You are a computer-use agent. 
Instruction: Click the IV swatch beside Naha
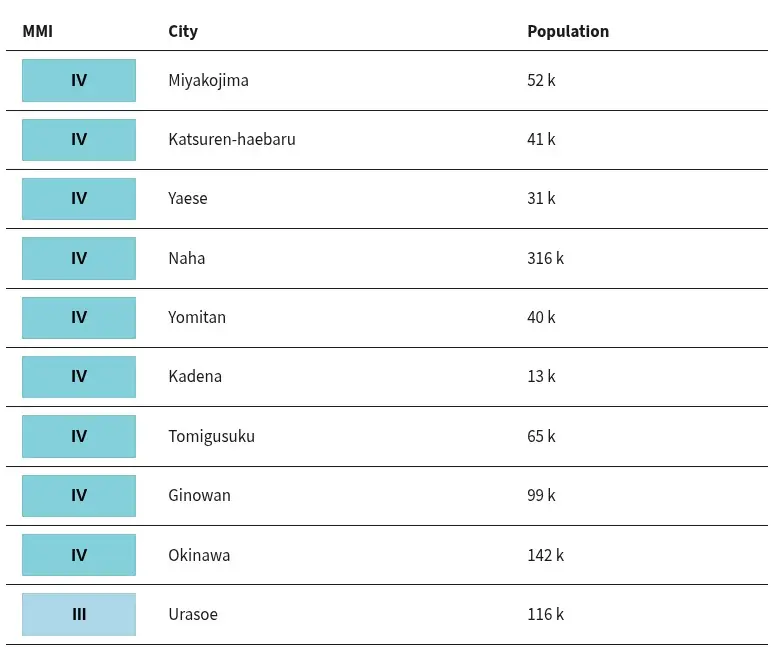(x=79, y=258)
